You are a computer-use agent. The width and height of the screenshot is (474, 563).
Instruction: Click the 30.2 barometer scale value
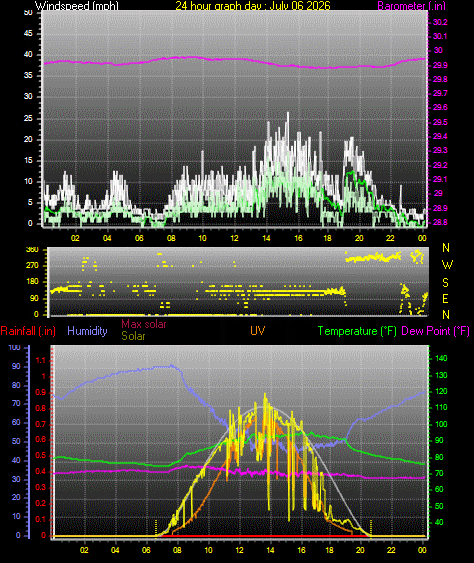click(x=440, y=22)
